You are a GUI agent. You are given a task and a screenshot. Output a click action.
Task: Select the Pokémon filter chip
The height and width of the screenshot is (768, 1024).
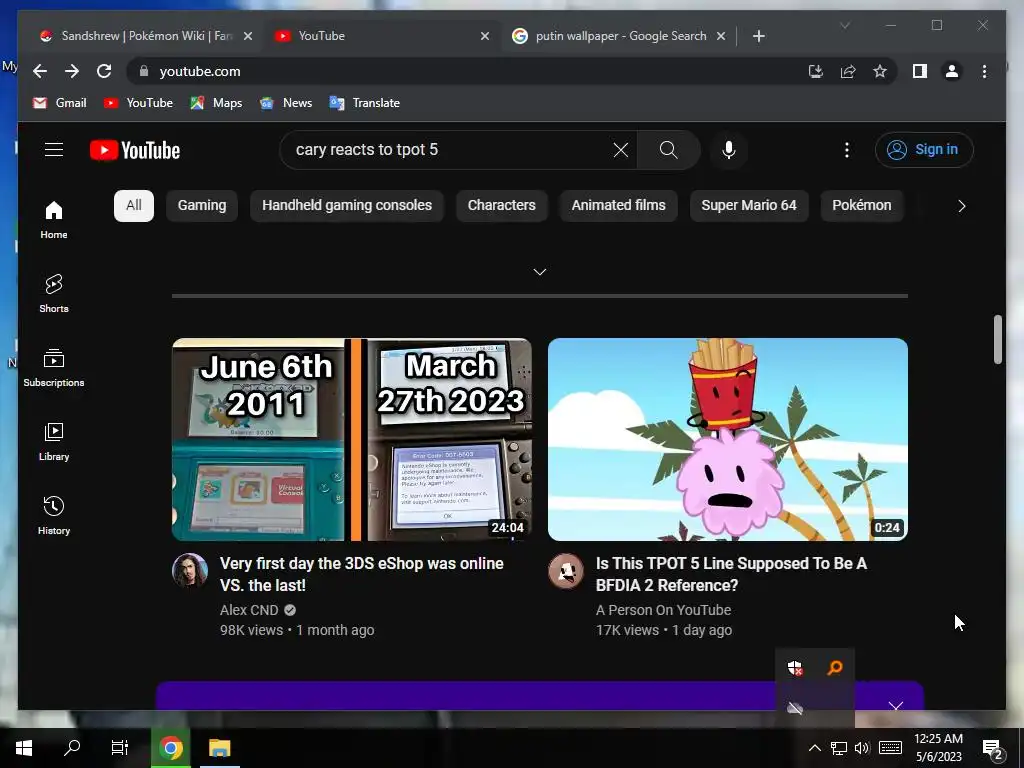point(861,206)
